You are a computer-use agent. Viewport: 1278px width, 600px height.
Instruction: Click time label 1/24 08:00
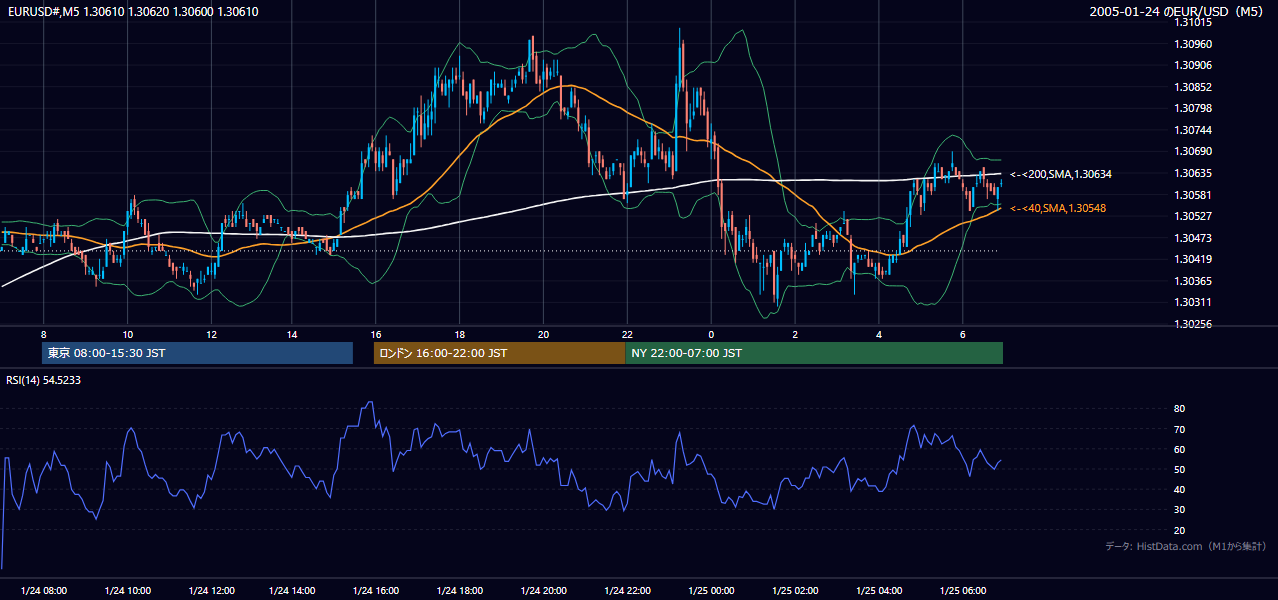coord(43,591)
